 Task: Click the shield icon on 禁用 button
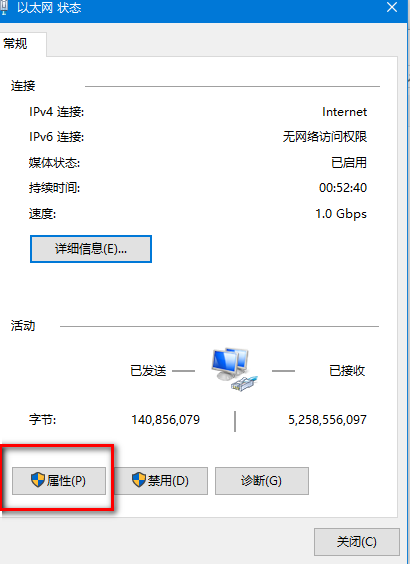tap(139, 480)
